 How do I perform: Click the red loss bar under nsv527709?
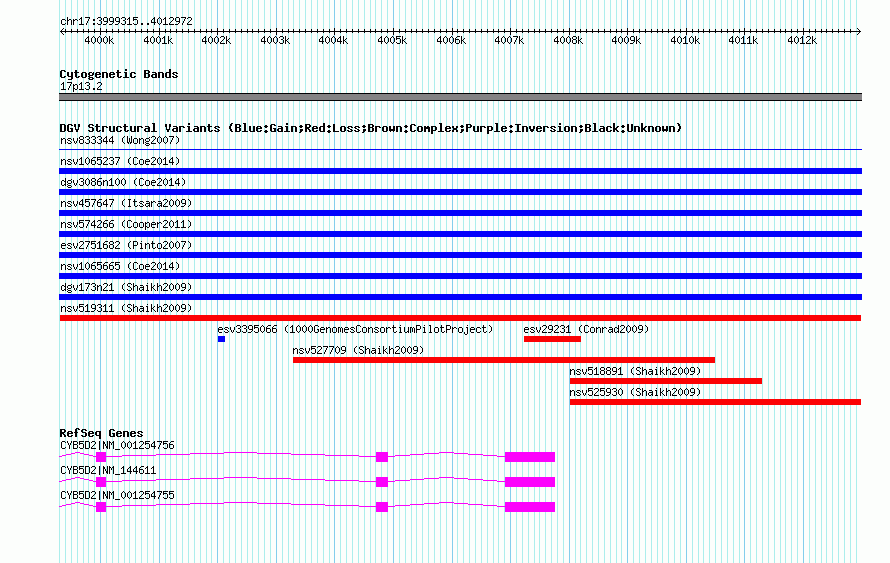click(504, 360)
